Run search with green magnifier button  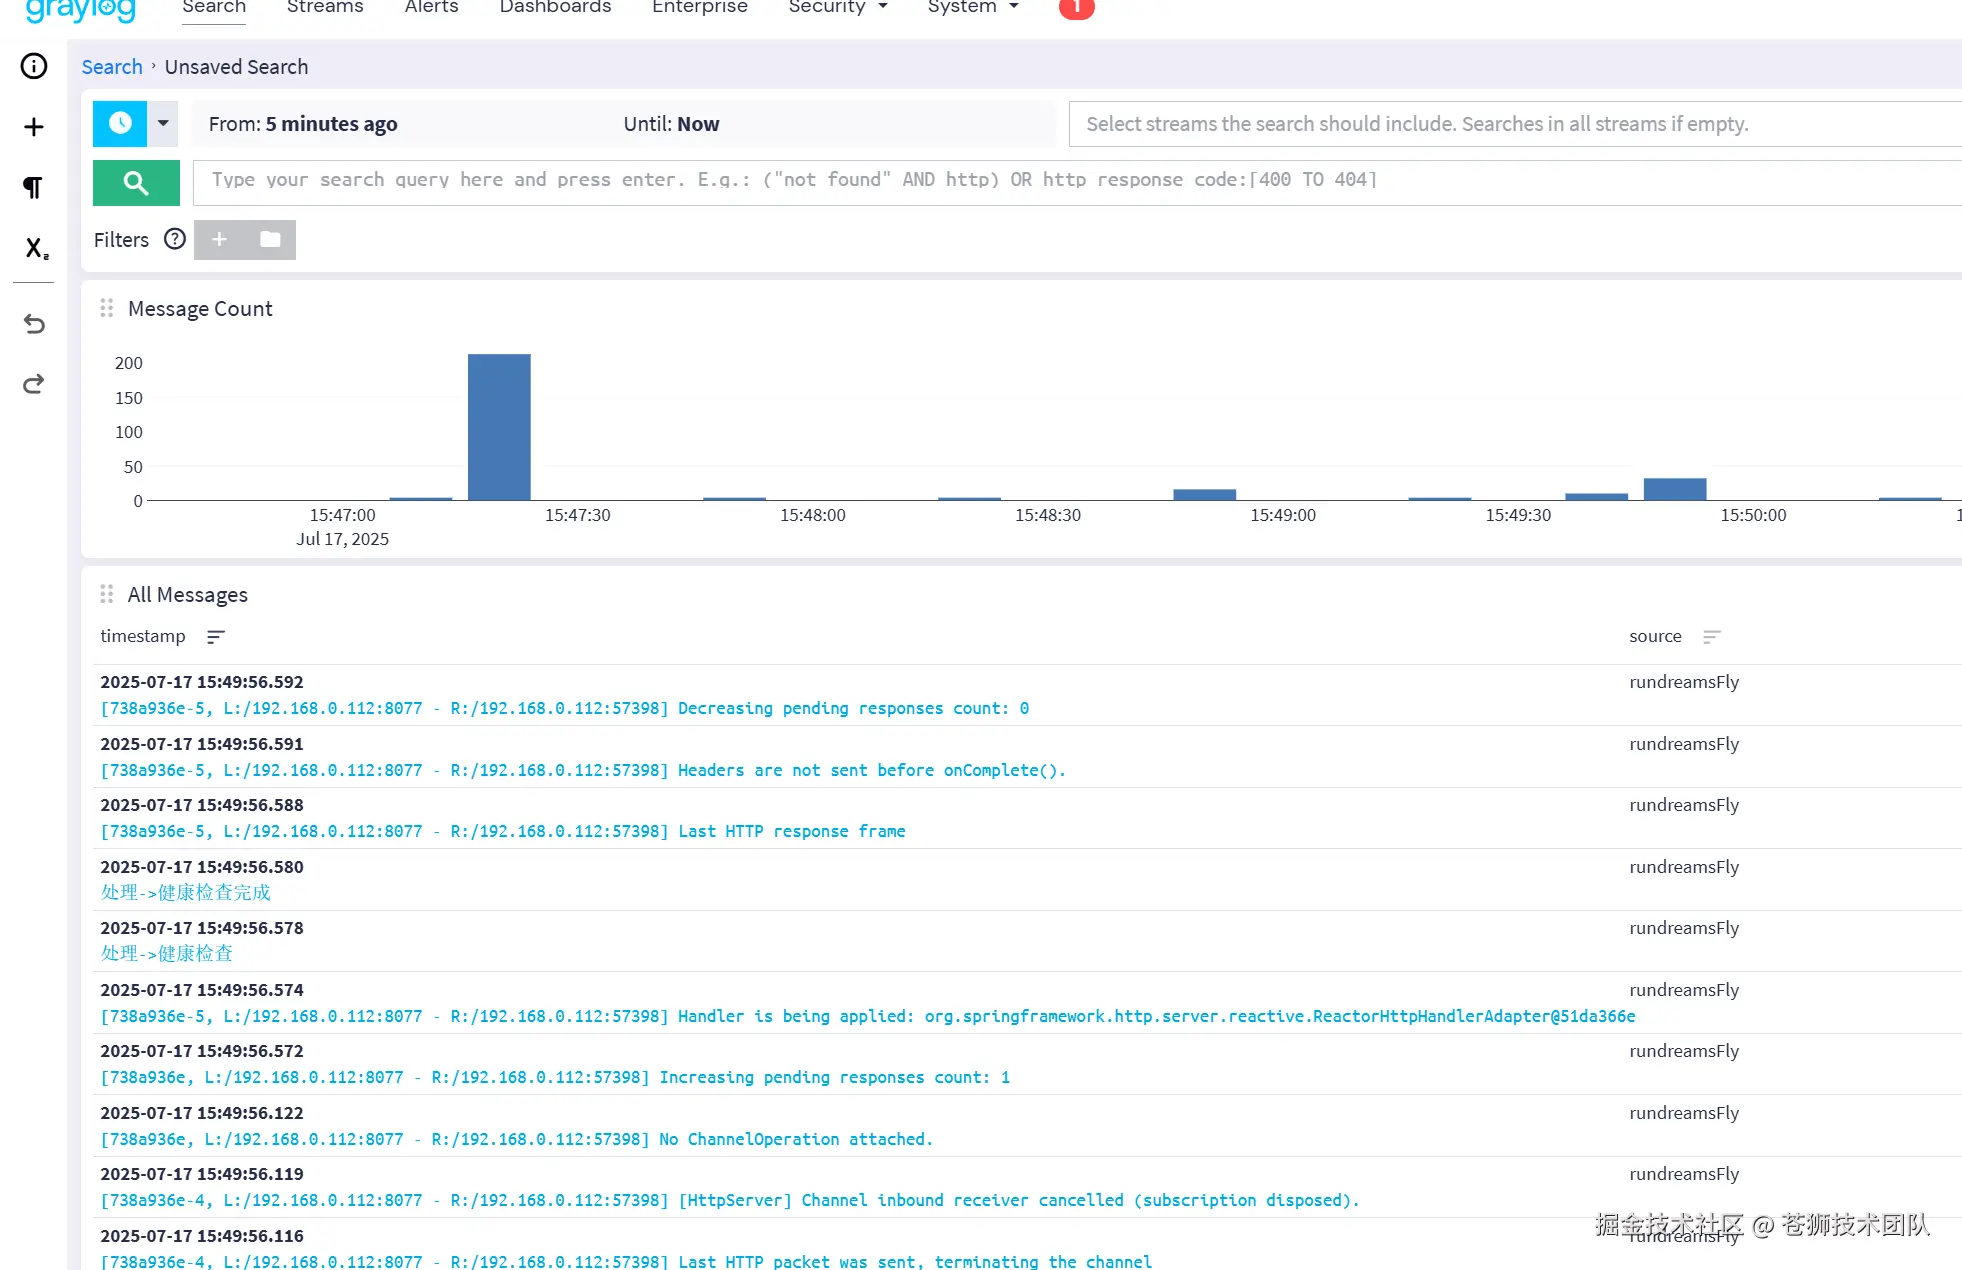pyautogui.click(x=136, y=183)
